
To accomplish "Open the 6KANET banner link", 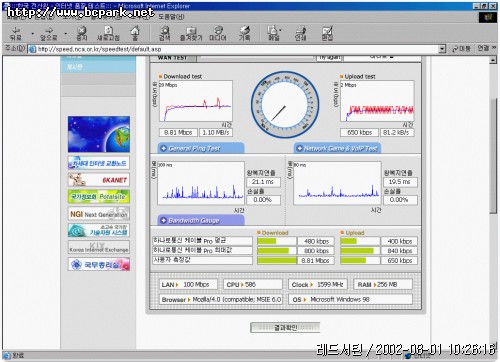I will point(99,180).
